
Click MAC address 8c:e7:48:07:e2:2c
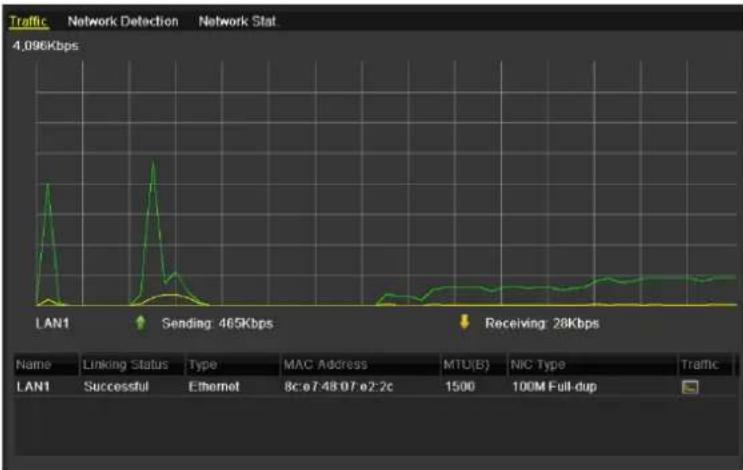coord(339,387)
